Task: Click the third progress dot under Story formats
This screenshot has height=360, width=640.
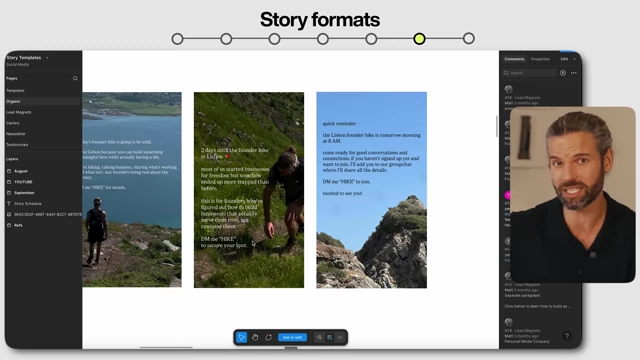Action: click(274, 39)
